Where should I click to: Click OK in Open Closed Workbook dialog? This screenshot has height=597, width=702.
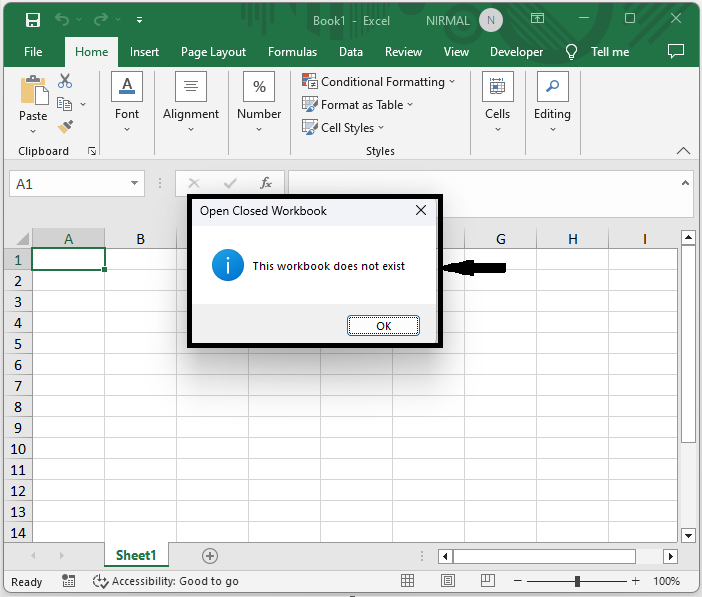point(383,326)
